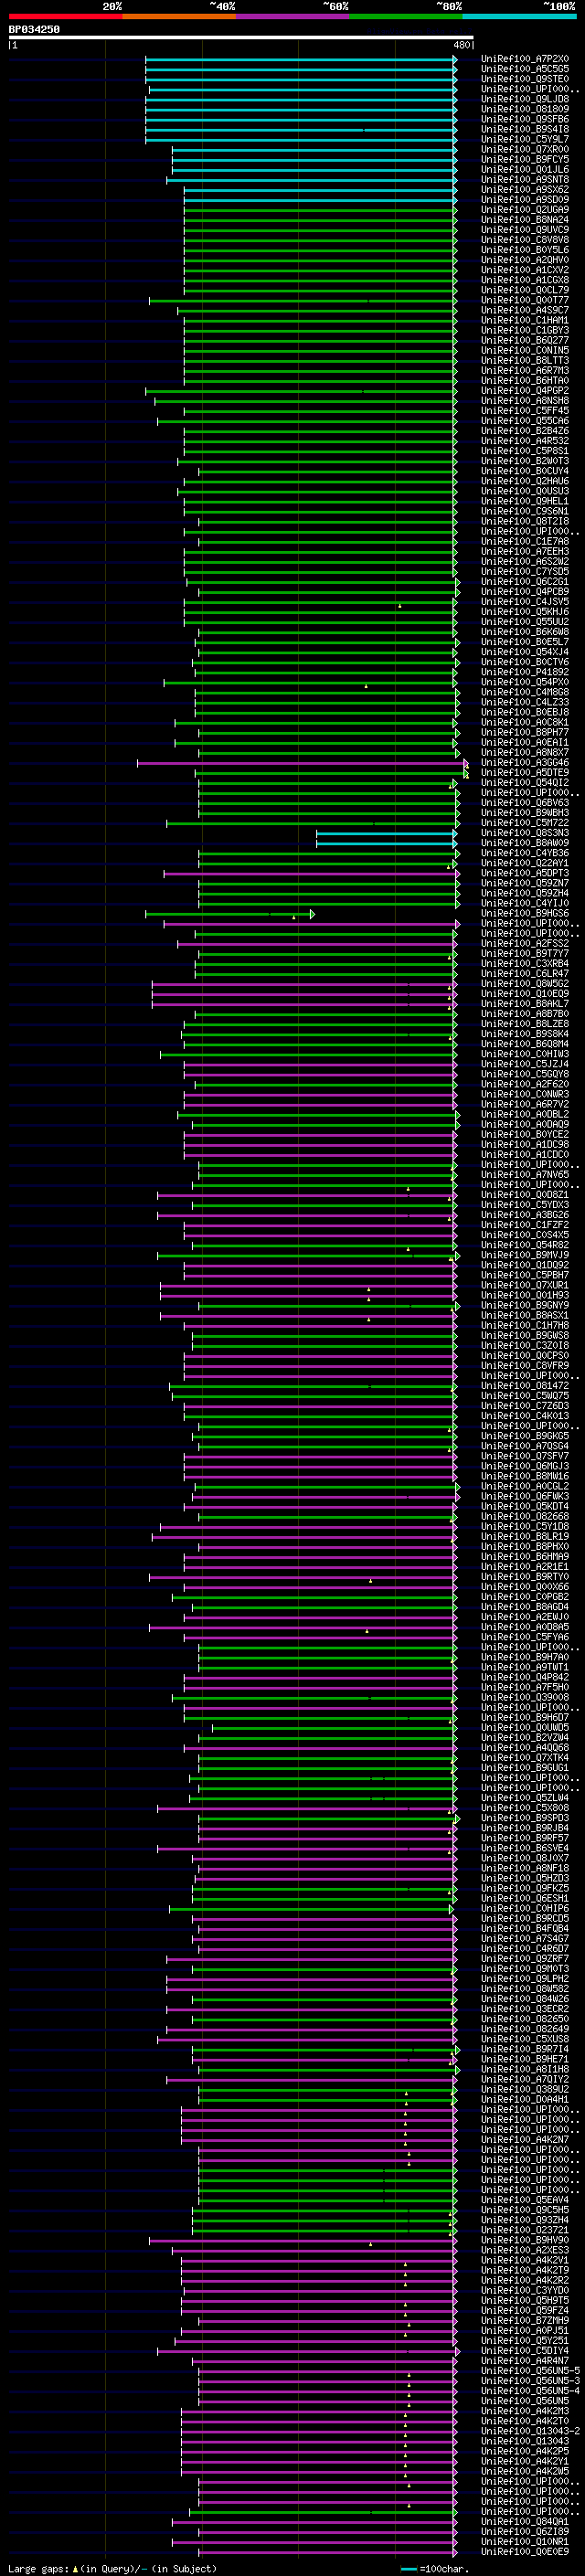The image size is (585, 2576).
Task: Select hit label UniRef100_A2F620
Action: [525, 1084]
